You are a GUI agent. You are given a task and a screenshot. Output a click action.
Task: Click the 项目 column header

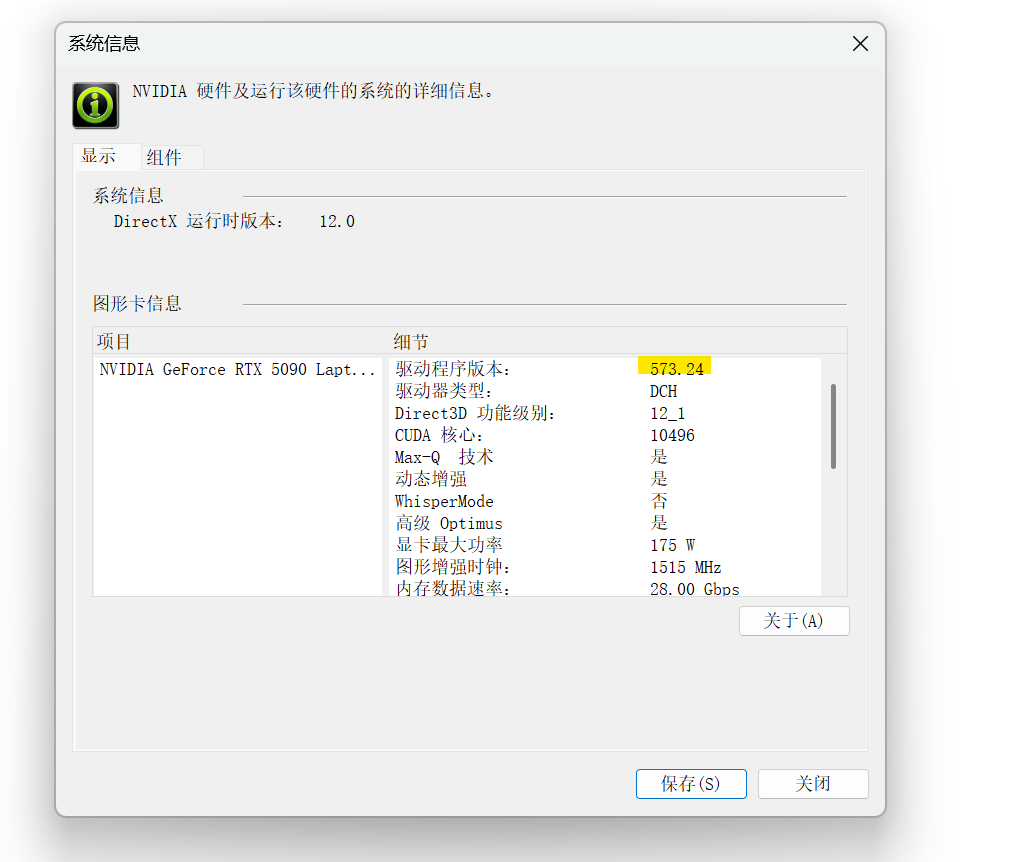[114, 341]
